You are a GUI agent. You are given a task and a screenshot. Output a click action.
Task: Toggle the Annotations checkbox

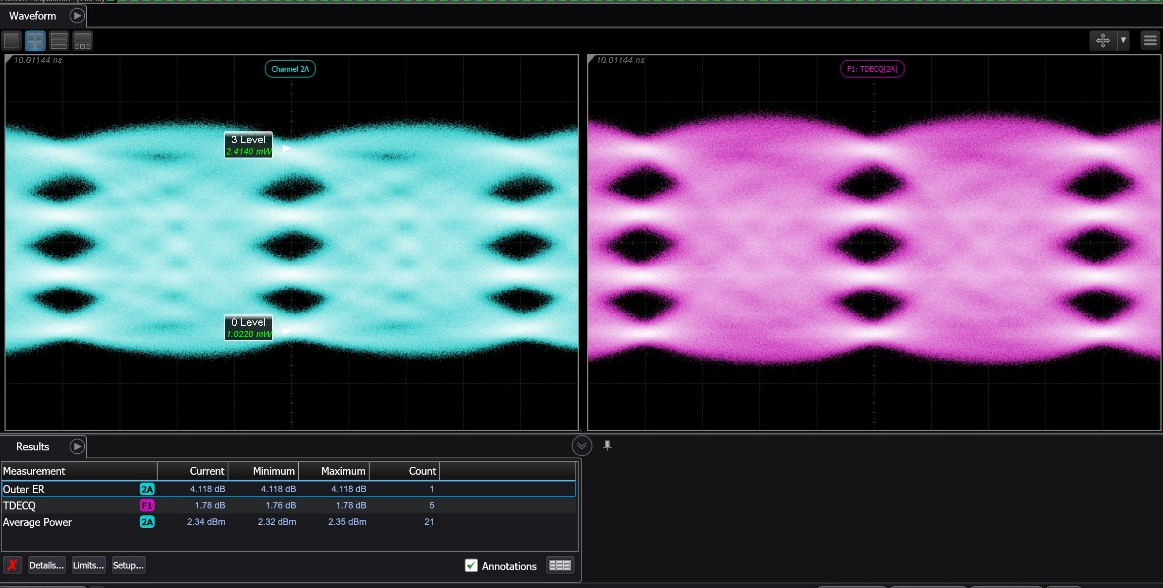click(472, 566)
